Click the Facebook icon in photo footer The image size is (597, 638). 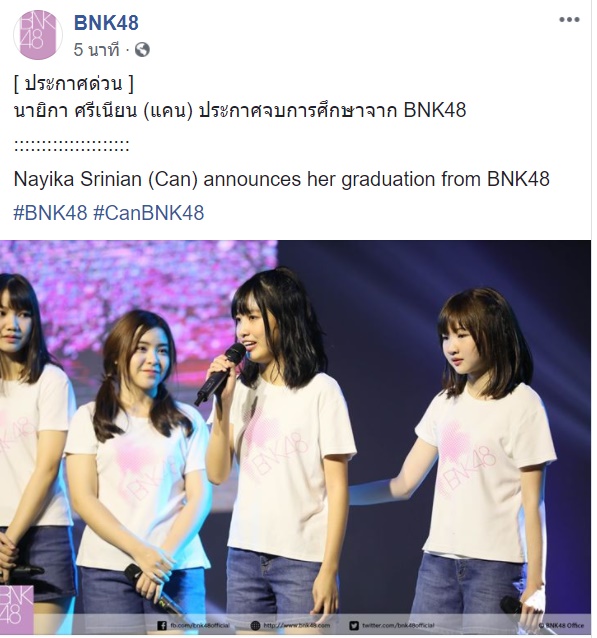pos(162,625)
